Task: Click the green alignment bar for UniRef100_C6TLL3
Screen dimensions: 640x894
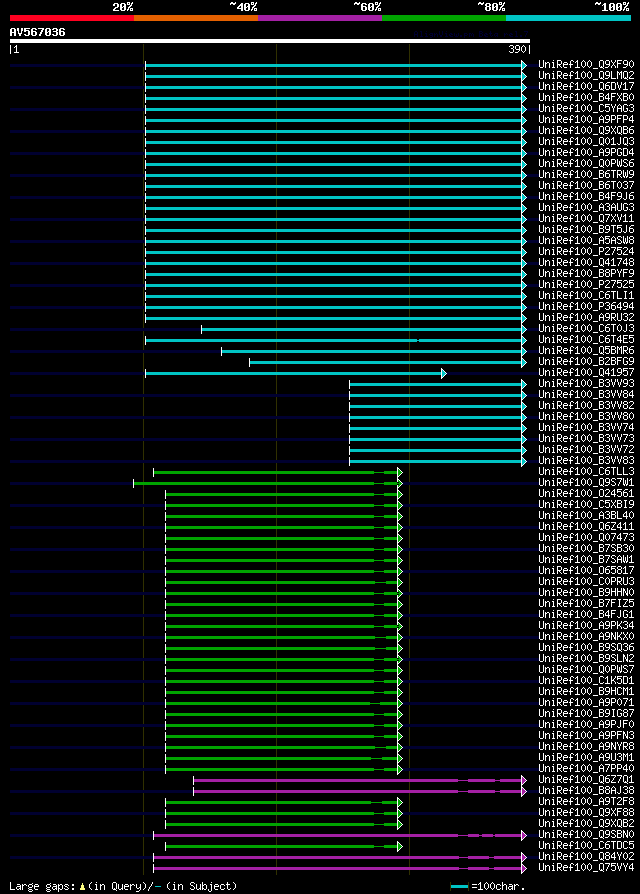Action: (278, 473)
